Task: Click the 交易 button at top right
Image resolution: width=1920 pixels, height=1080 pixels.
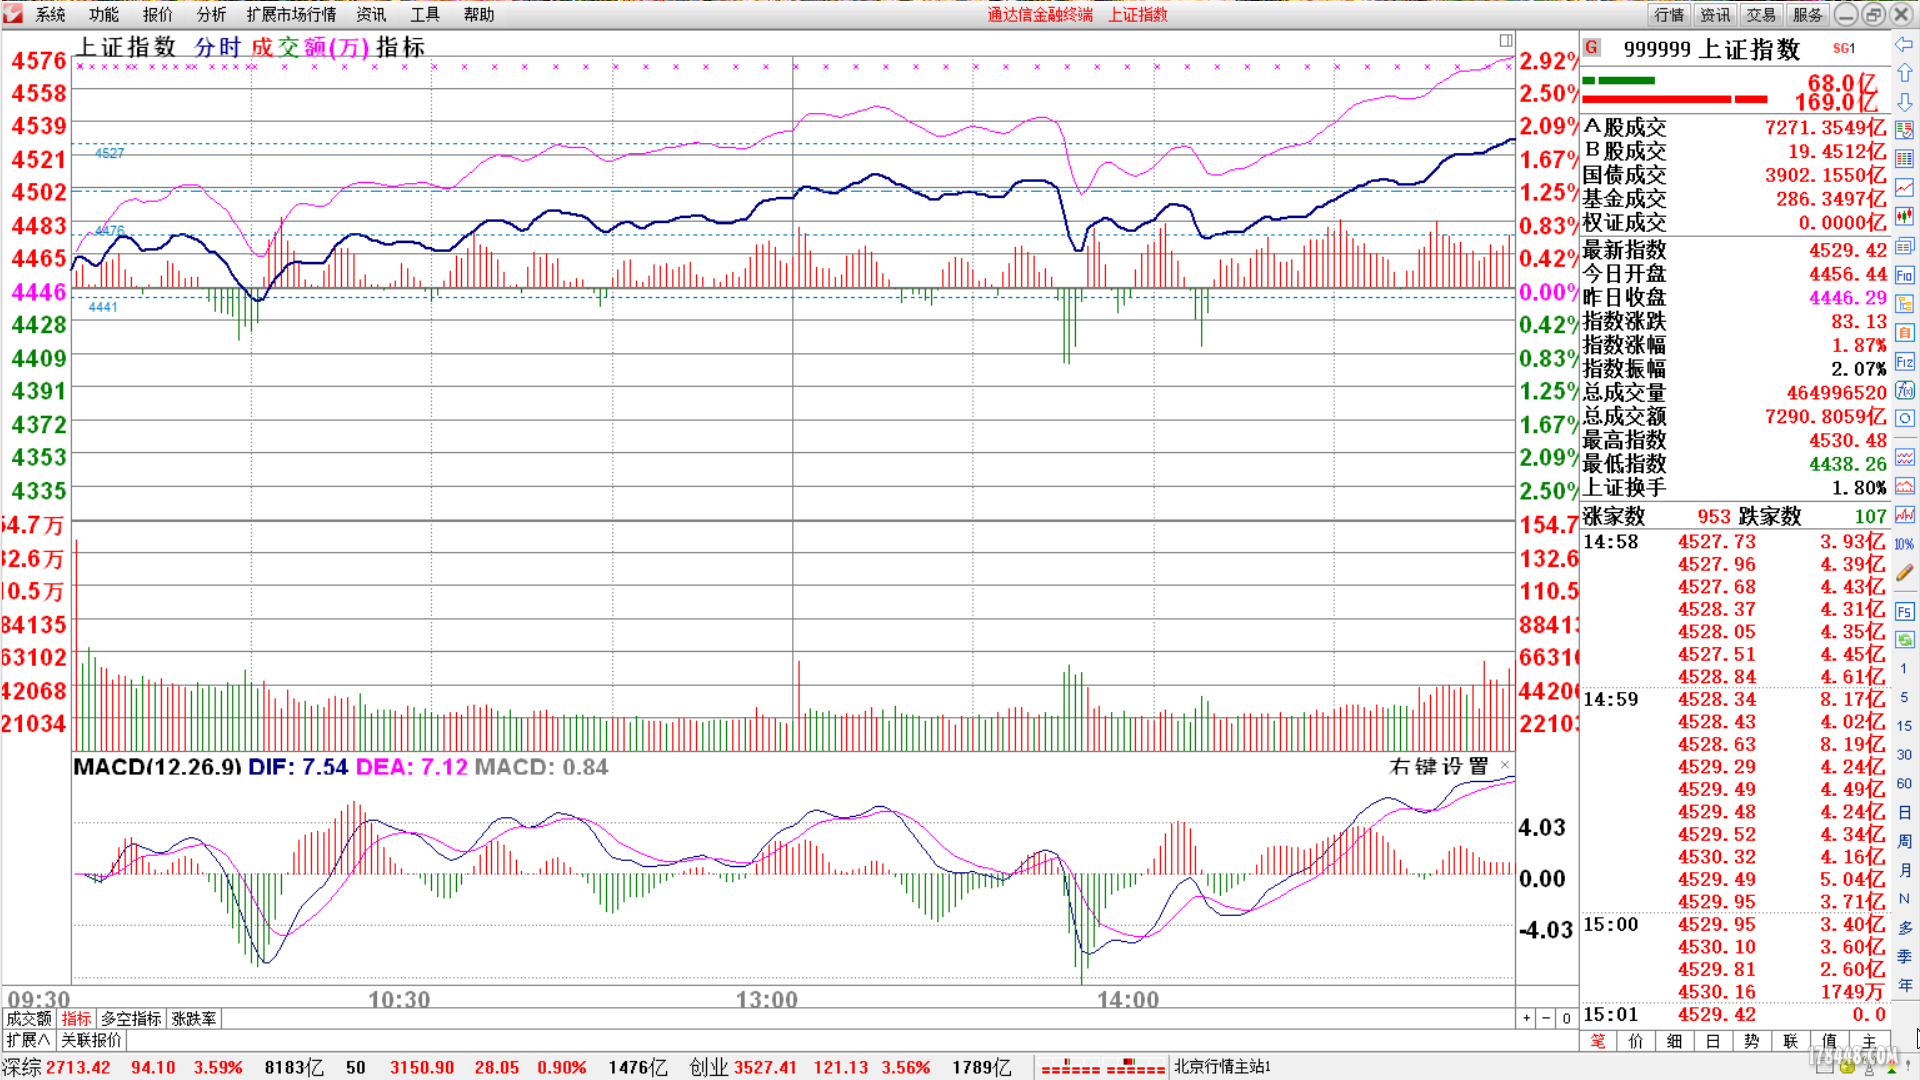Action: [x=1760, y=14]
